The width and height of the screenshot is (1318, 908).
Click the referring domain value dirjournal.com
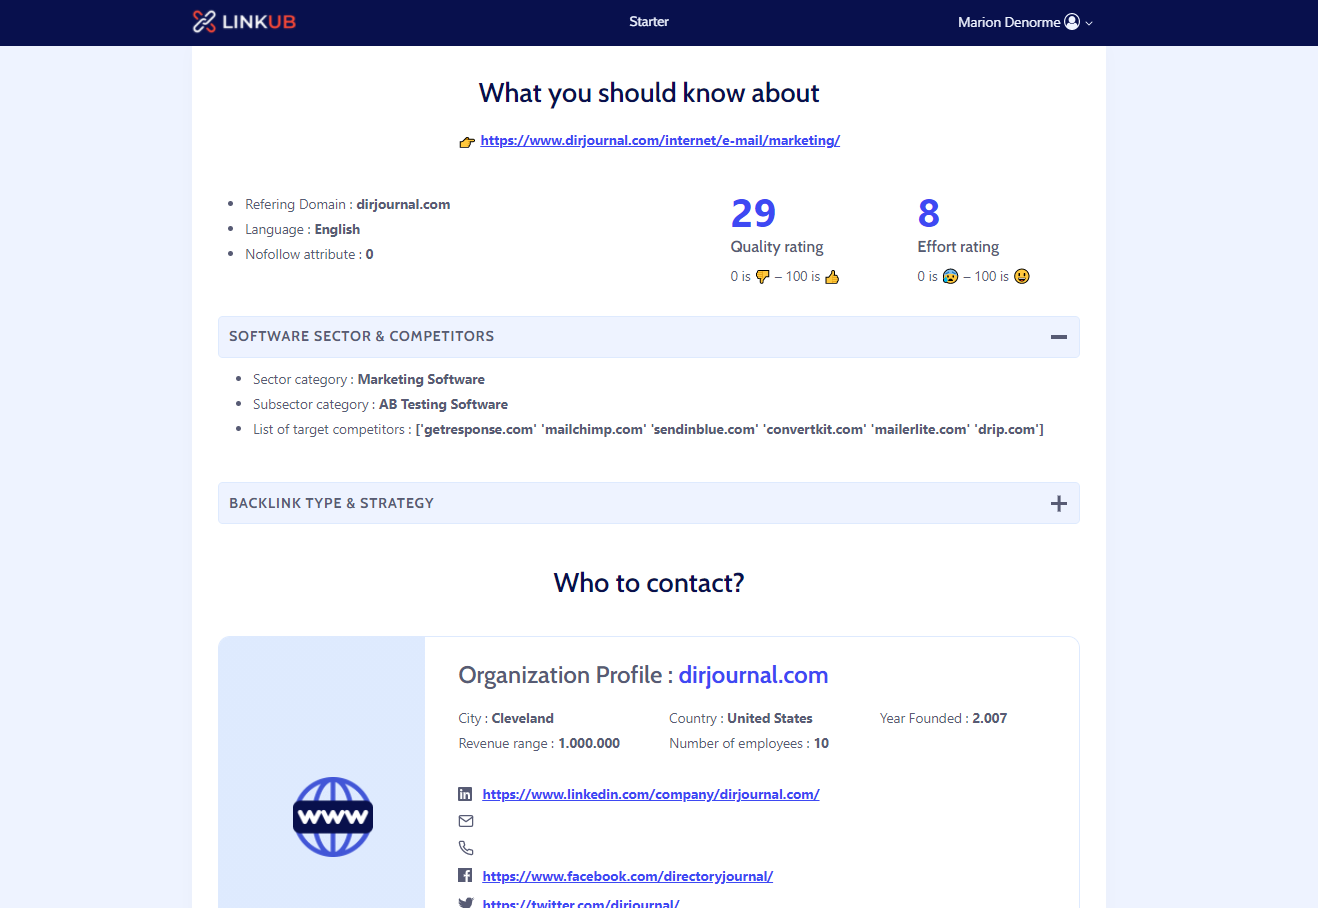click(x=403, y=204)
